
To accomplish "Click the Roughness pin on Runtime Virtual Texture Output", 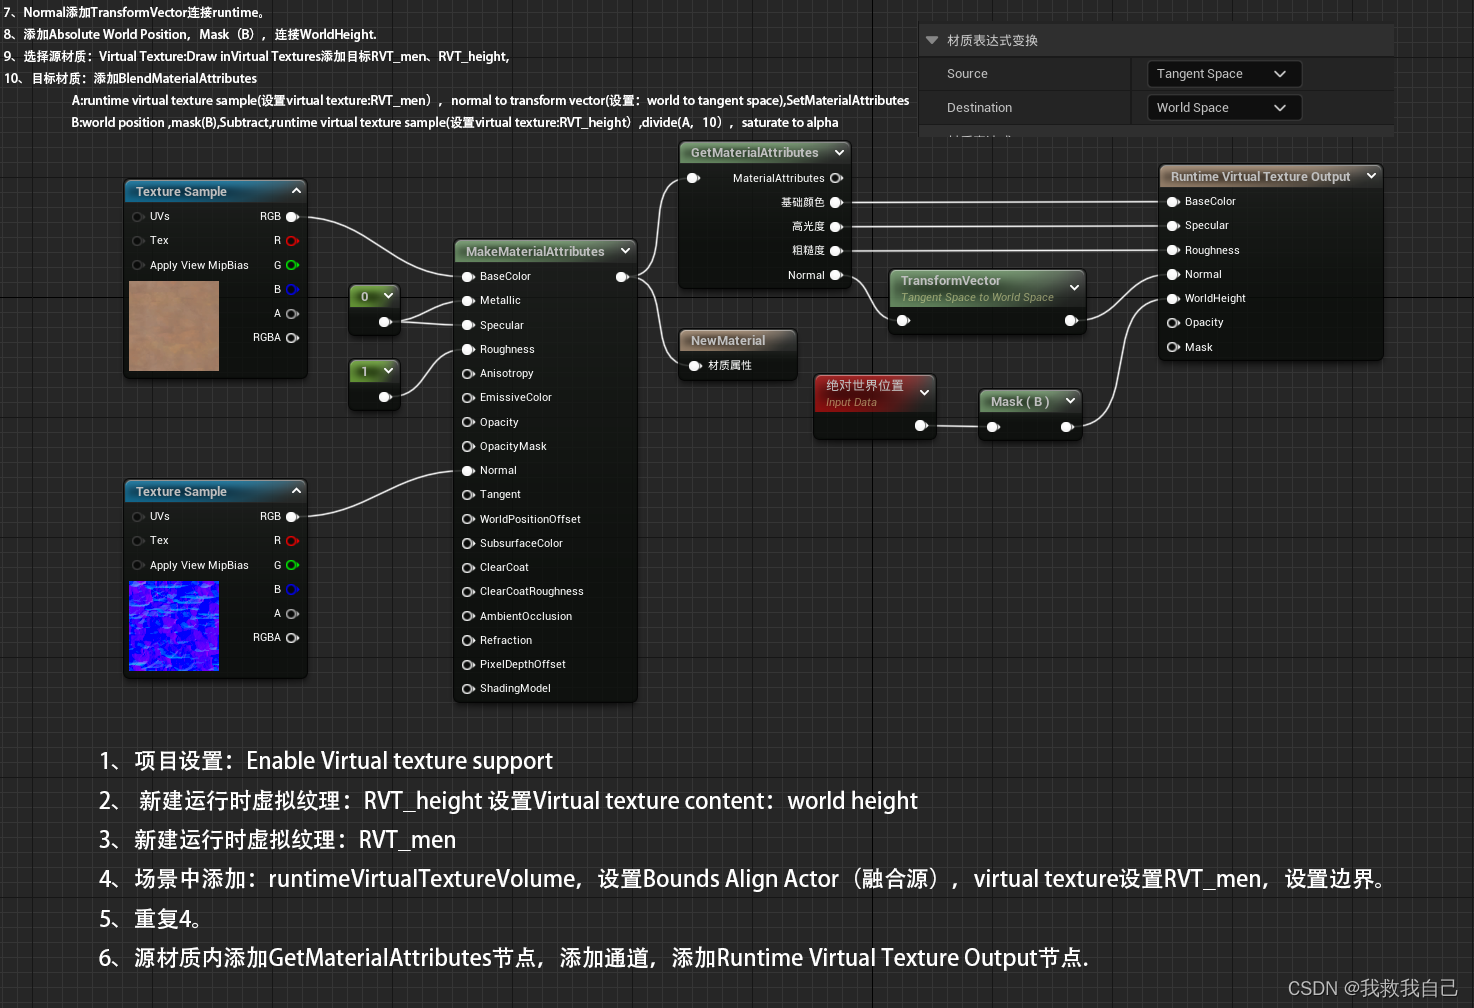I will coord(1172,250).
